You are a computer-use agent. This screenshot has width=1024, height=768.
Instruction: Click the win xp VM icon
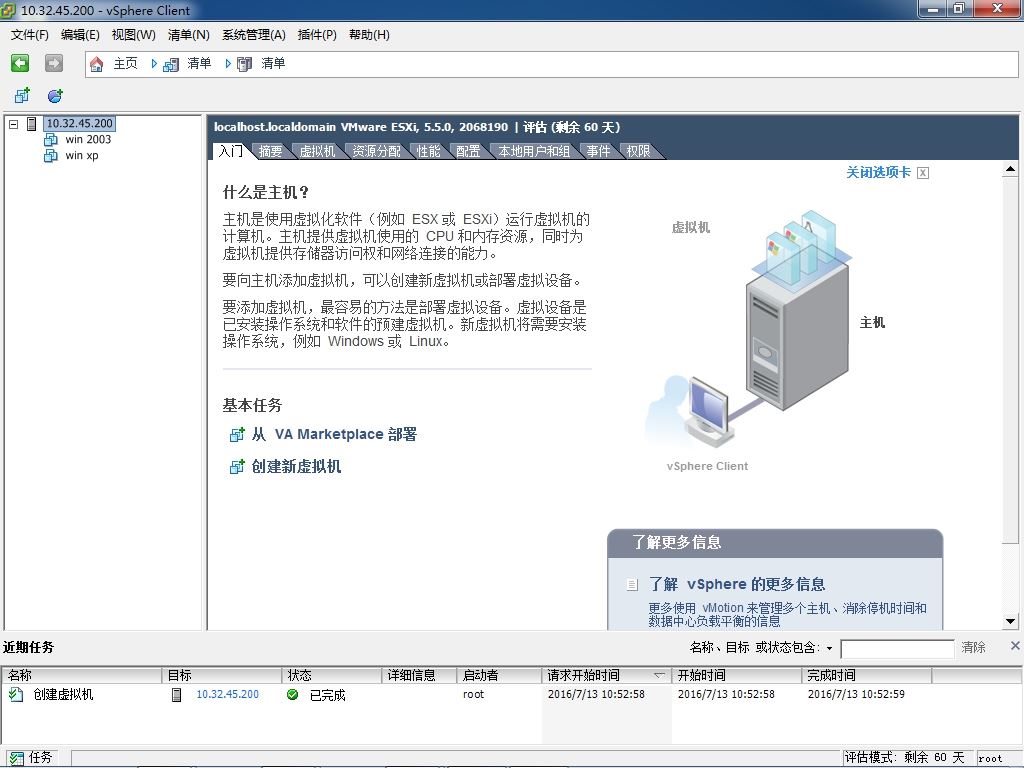pos(50,155)
